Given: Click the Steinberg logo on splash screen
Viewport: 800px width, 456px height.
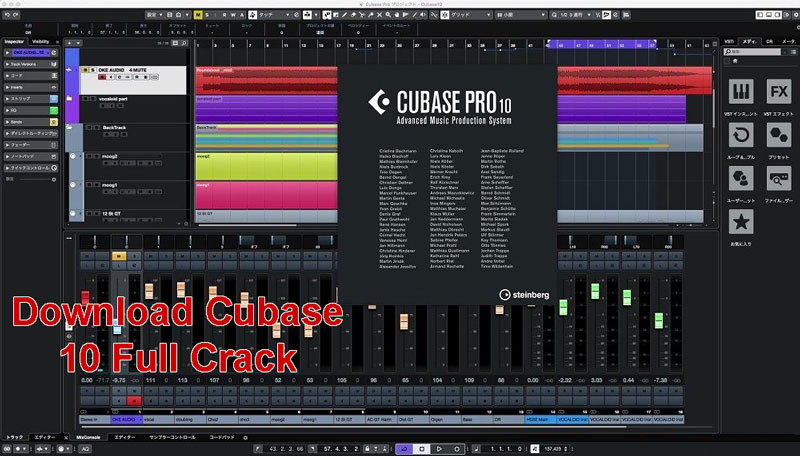Looking at the screenshot, I should 518,295.
